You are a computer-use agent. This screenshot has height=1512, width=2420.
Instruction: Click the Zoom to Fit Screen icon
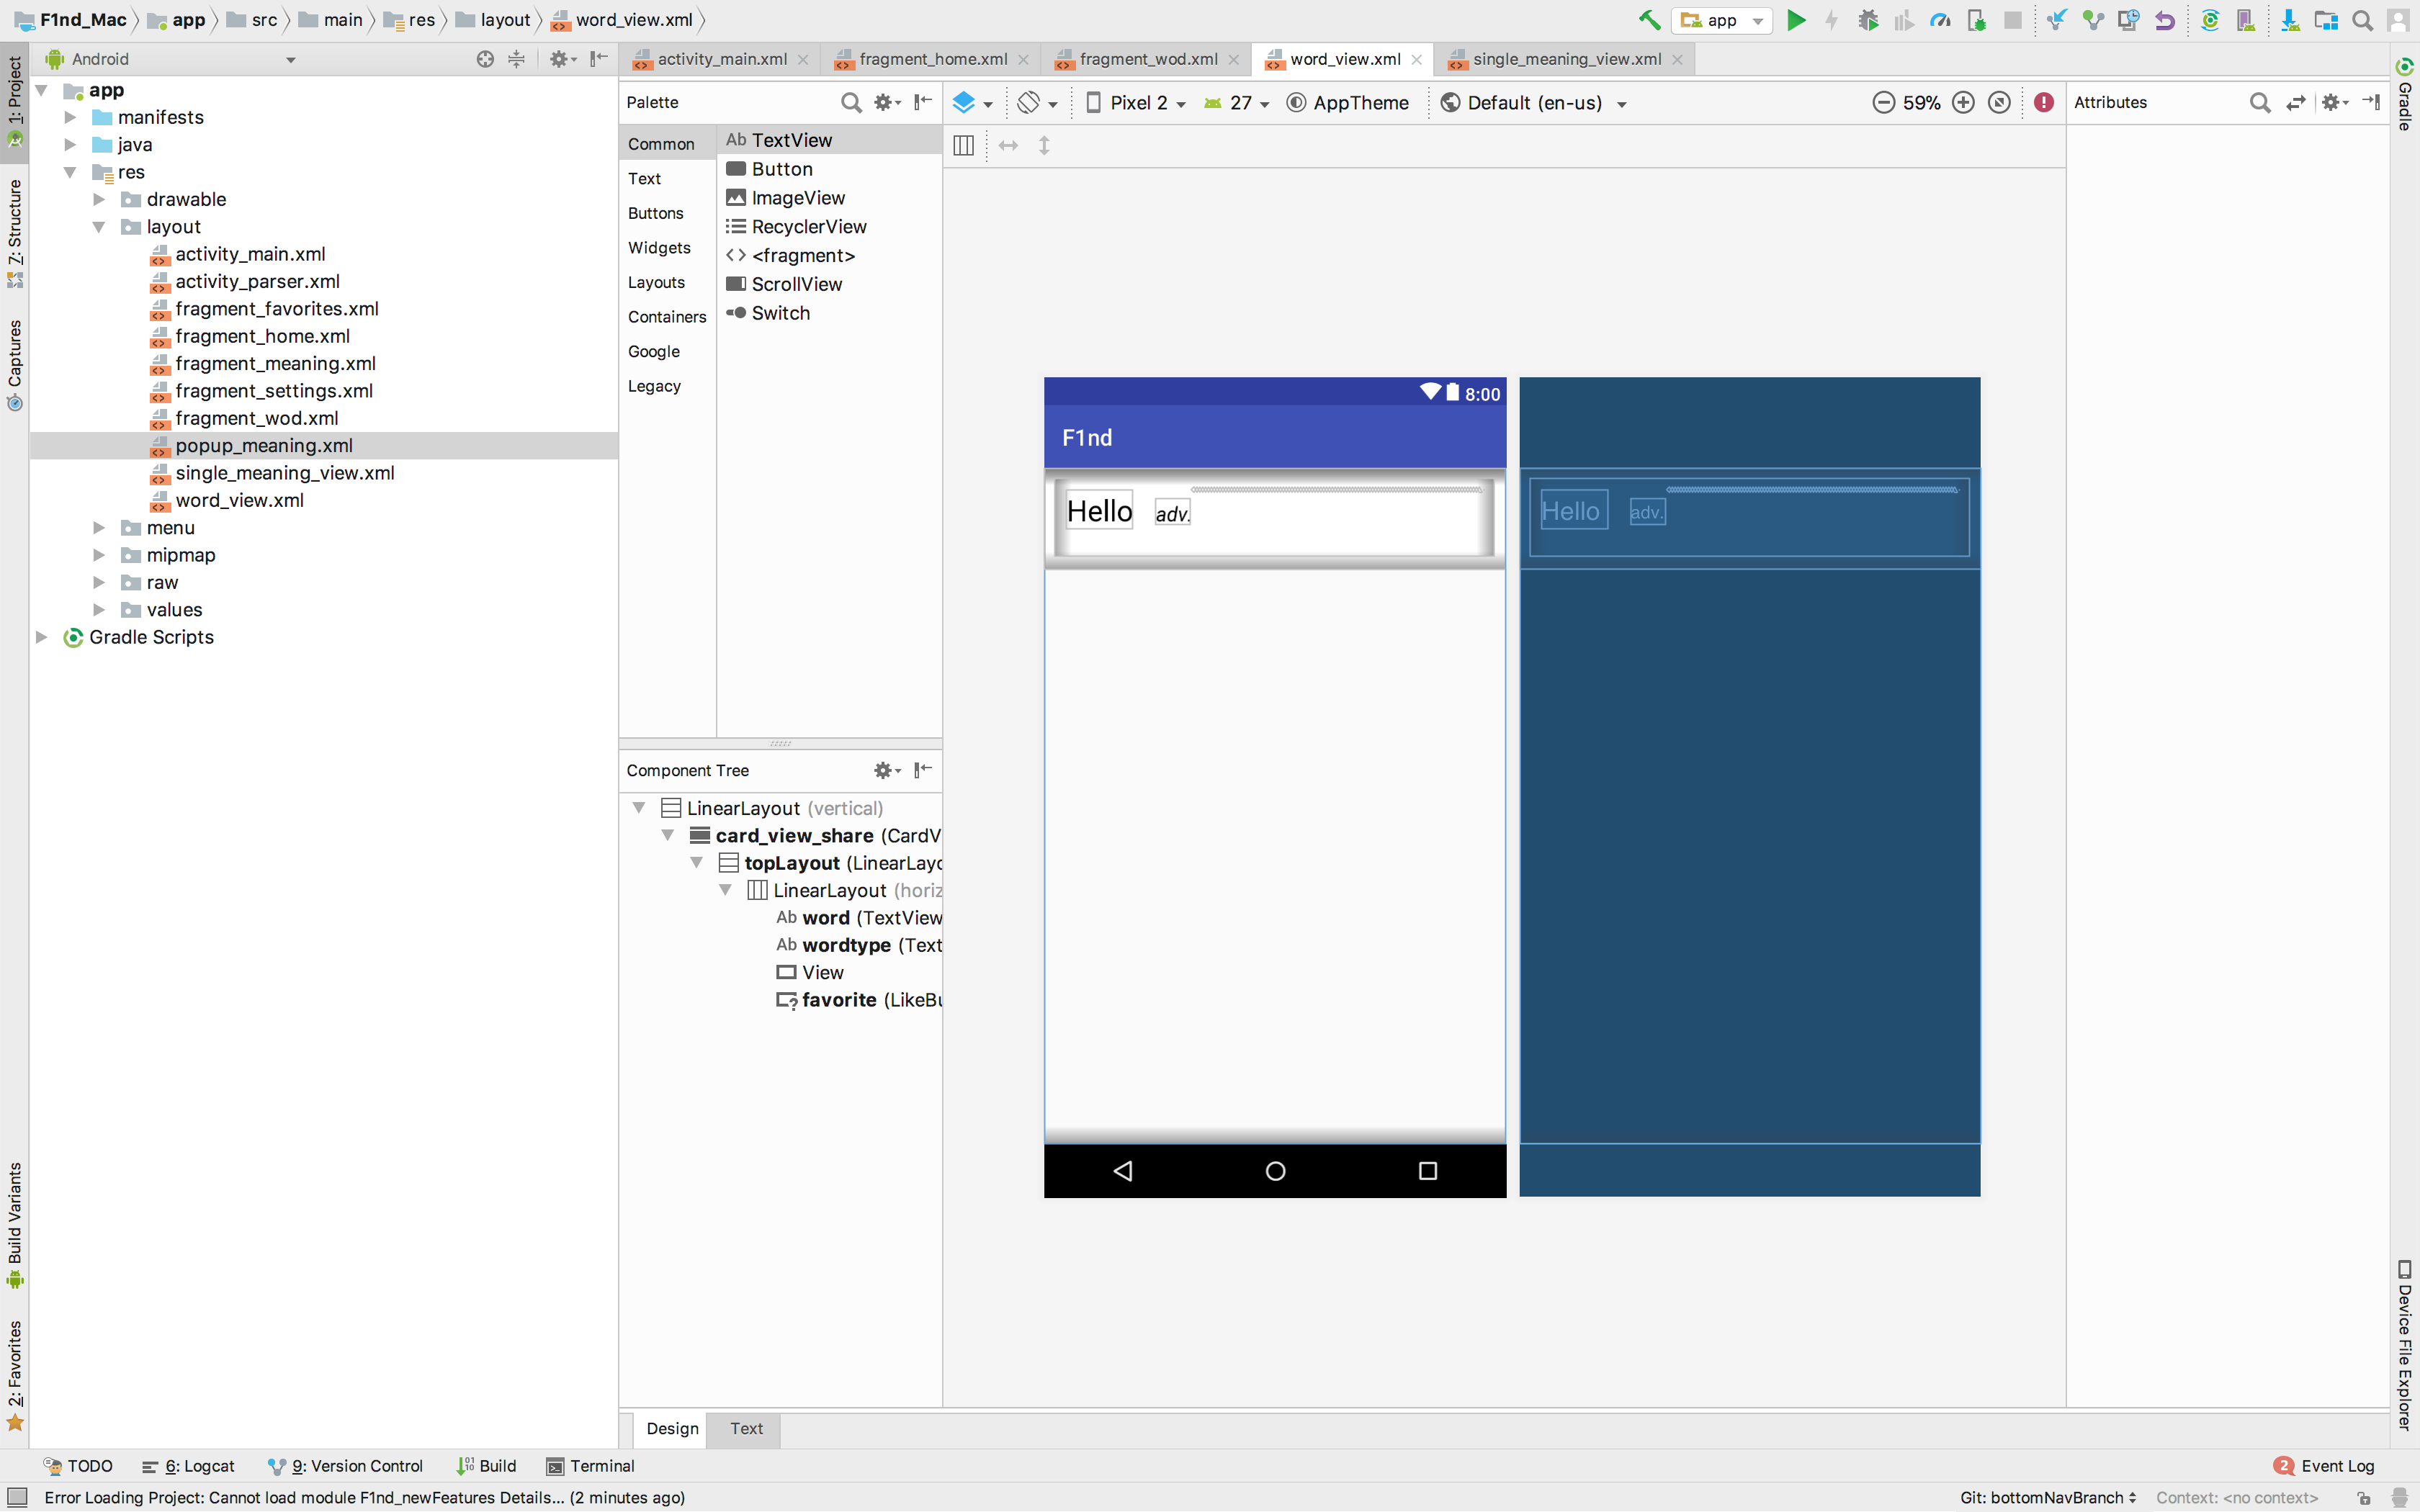[x=1999, y=102]
